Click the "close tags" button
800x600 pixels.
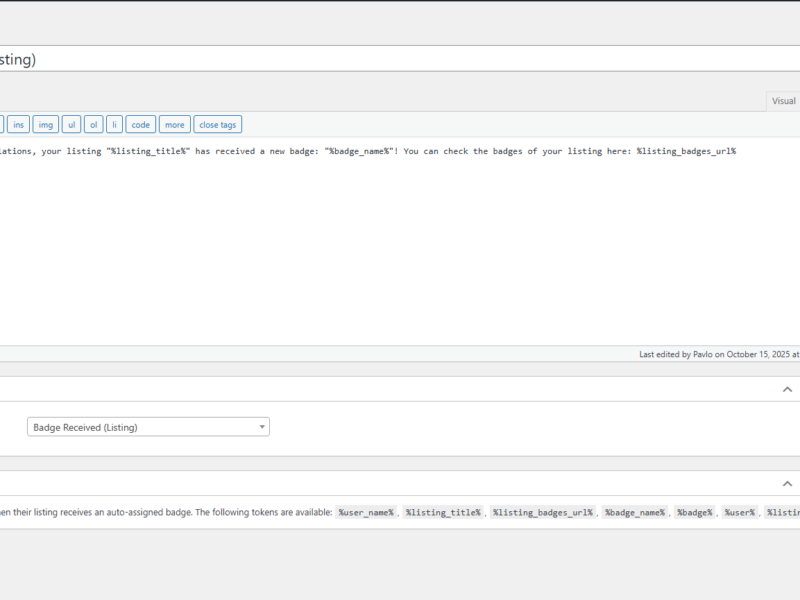coord(217,124)
